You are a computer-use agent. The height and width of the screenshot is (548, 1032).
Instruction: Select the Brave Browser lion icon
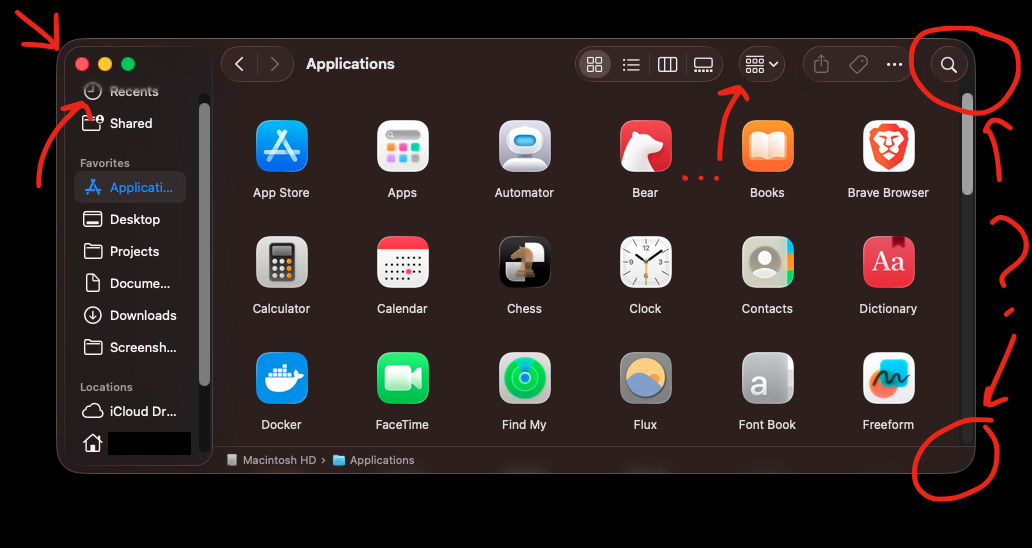coord(889,146)
